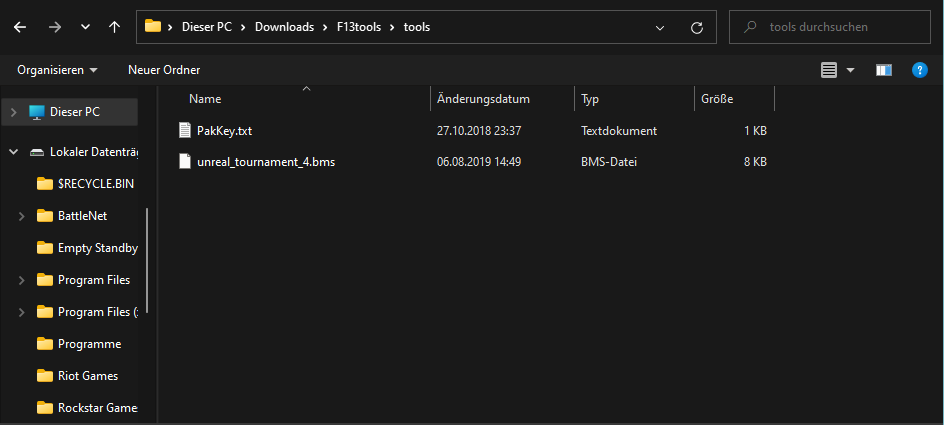944x425 pixels.
Task: Expand the BattleNet folder tree node
Action: 22,216
